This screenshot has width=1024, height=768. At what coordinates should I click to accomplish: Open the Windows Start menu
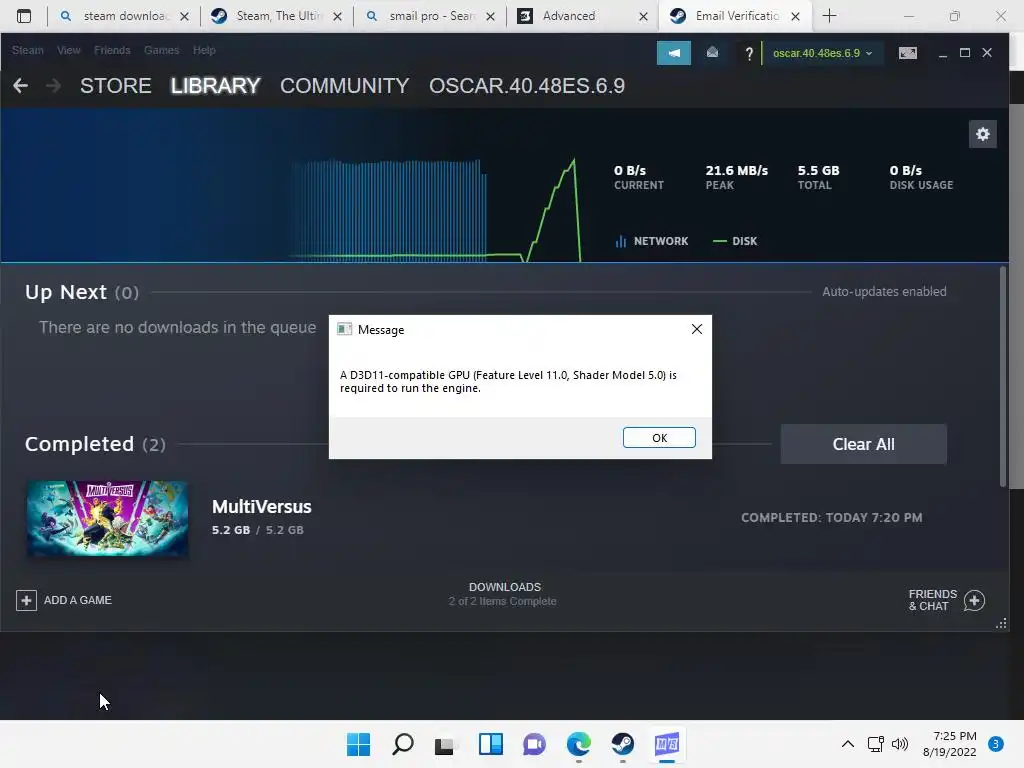coord(358,744)
